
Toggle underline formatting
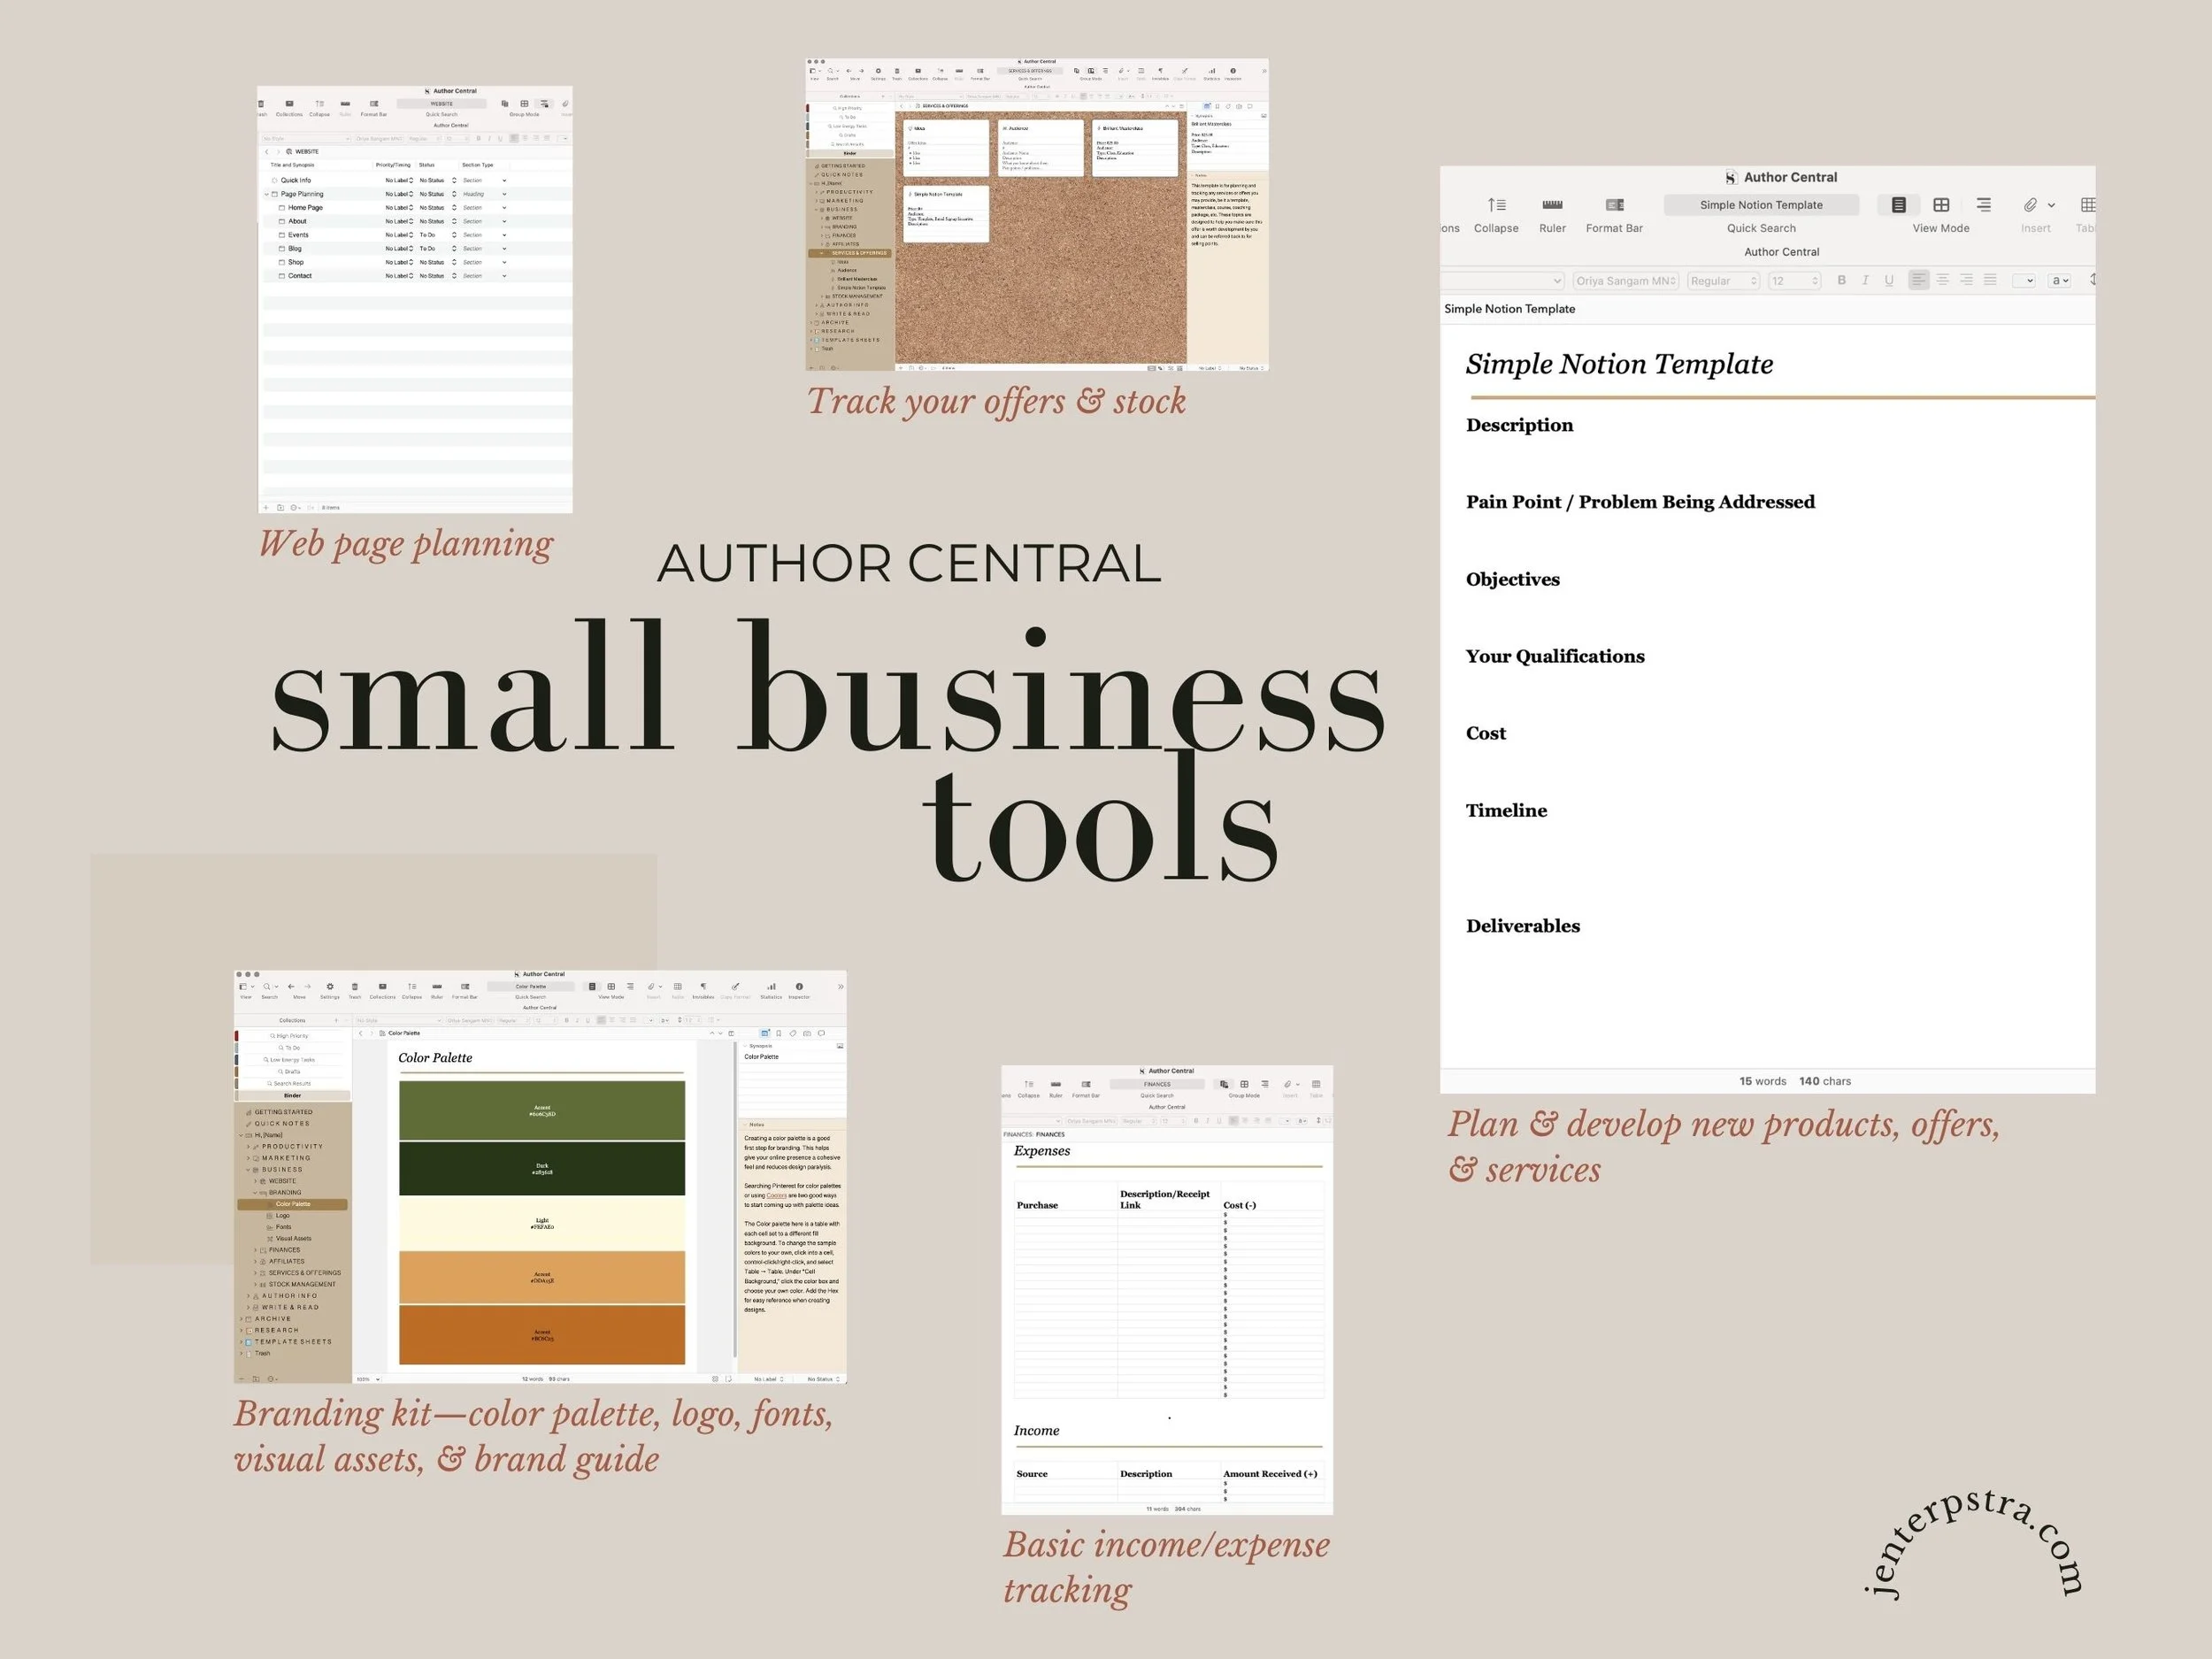pos(1890,280)
